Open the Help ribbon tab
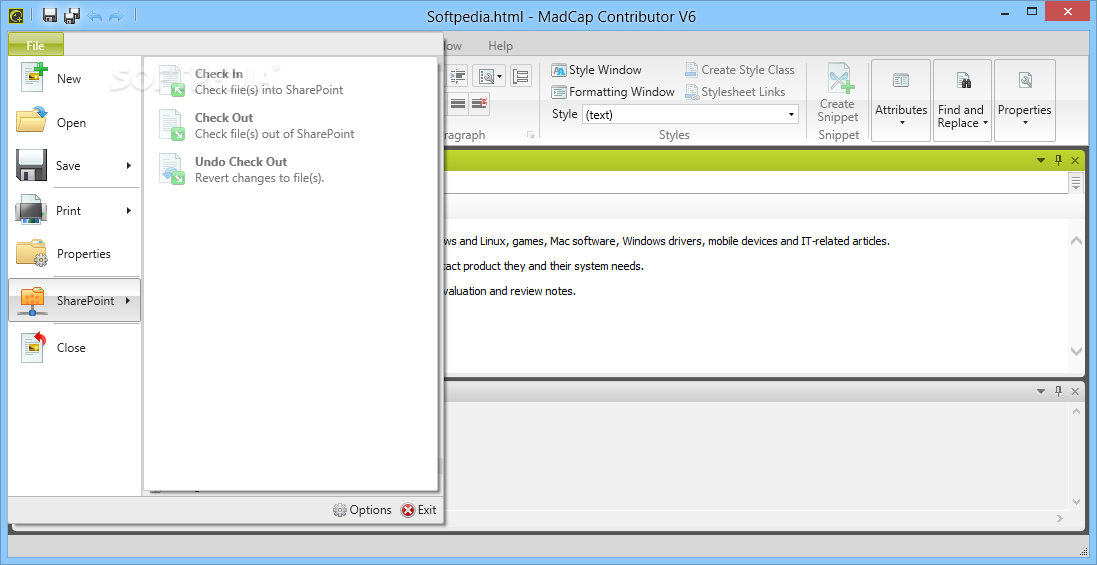 click(x=500, y=45)
